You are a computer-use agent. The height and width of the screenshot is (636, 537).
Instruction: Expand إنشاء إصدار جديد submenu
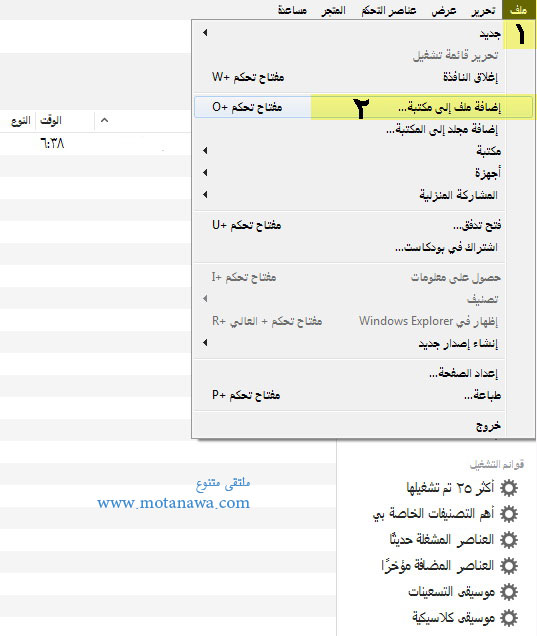[x=205, y=342]
